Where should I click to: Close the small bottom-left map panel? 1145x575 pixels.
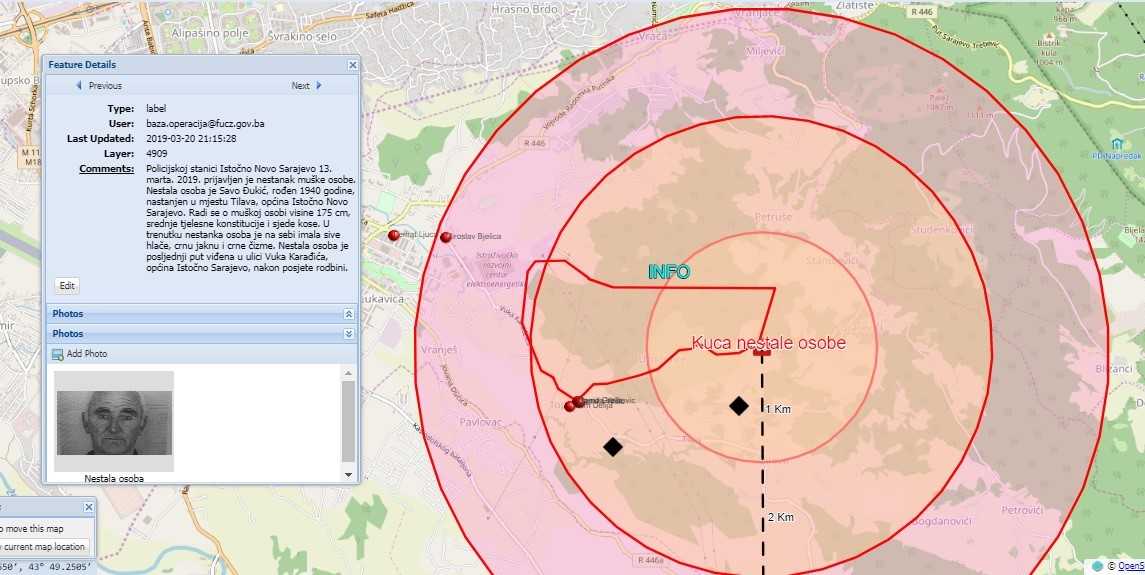pos(89,507)
